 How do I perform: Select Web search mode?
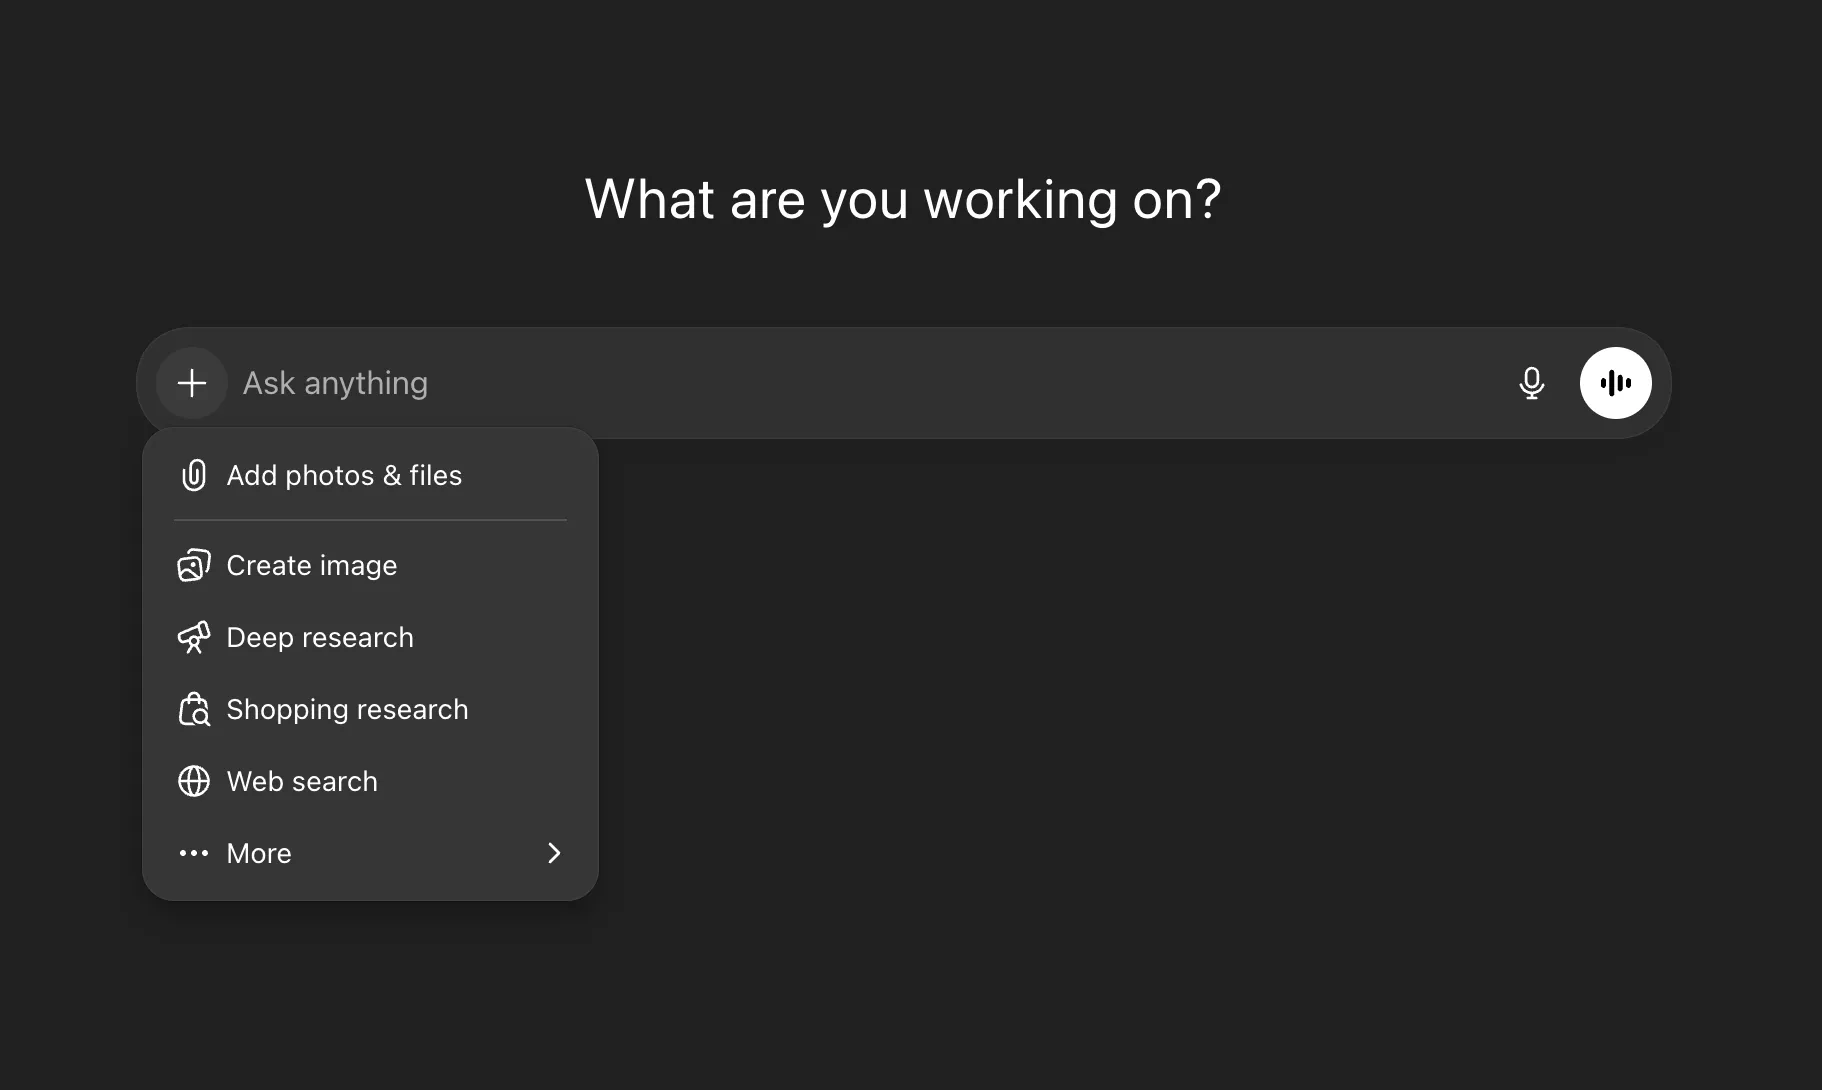(x=302, y=781)
